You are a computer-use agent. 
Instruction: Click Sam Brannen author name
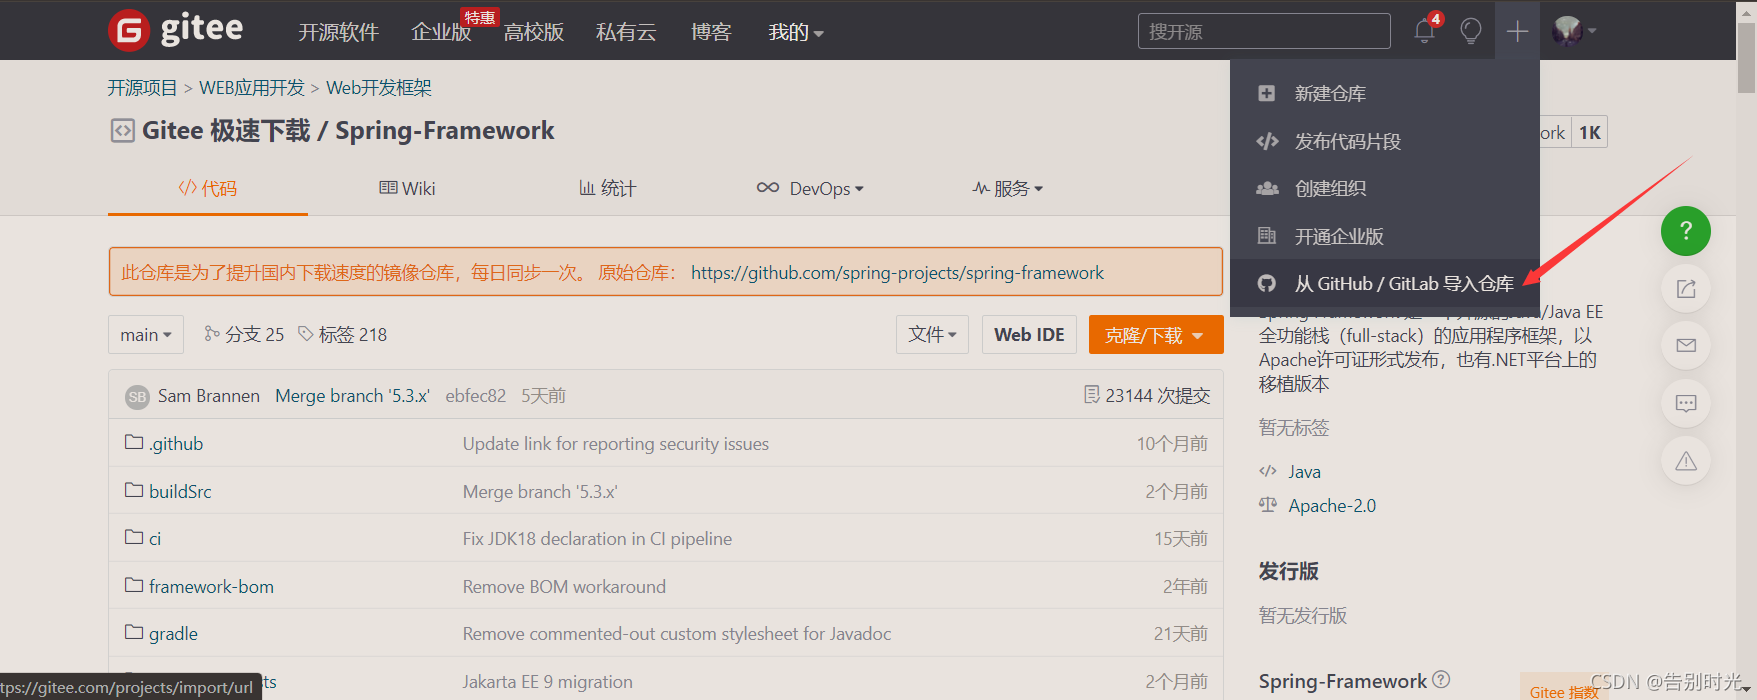coord(209,395)
